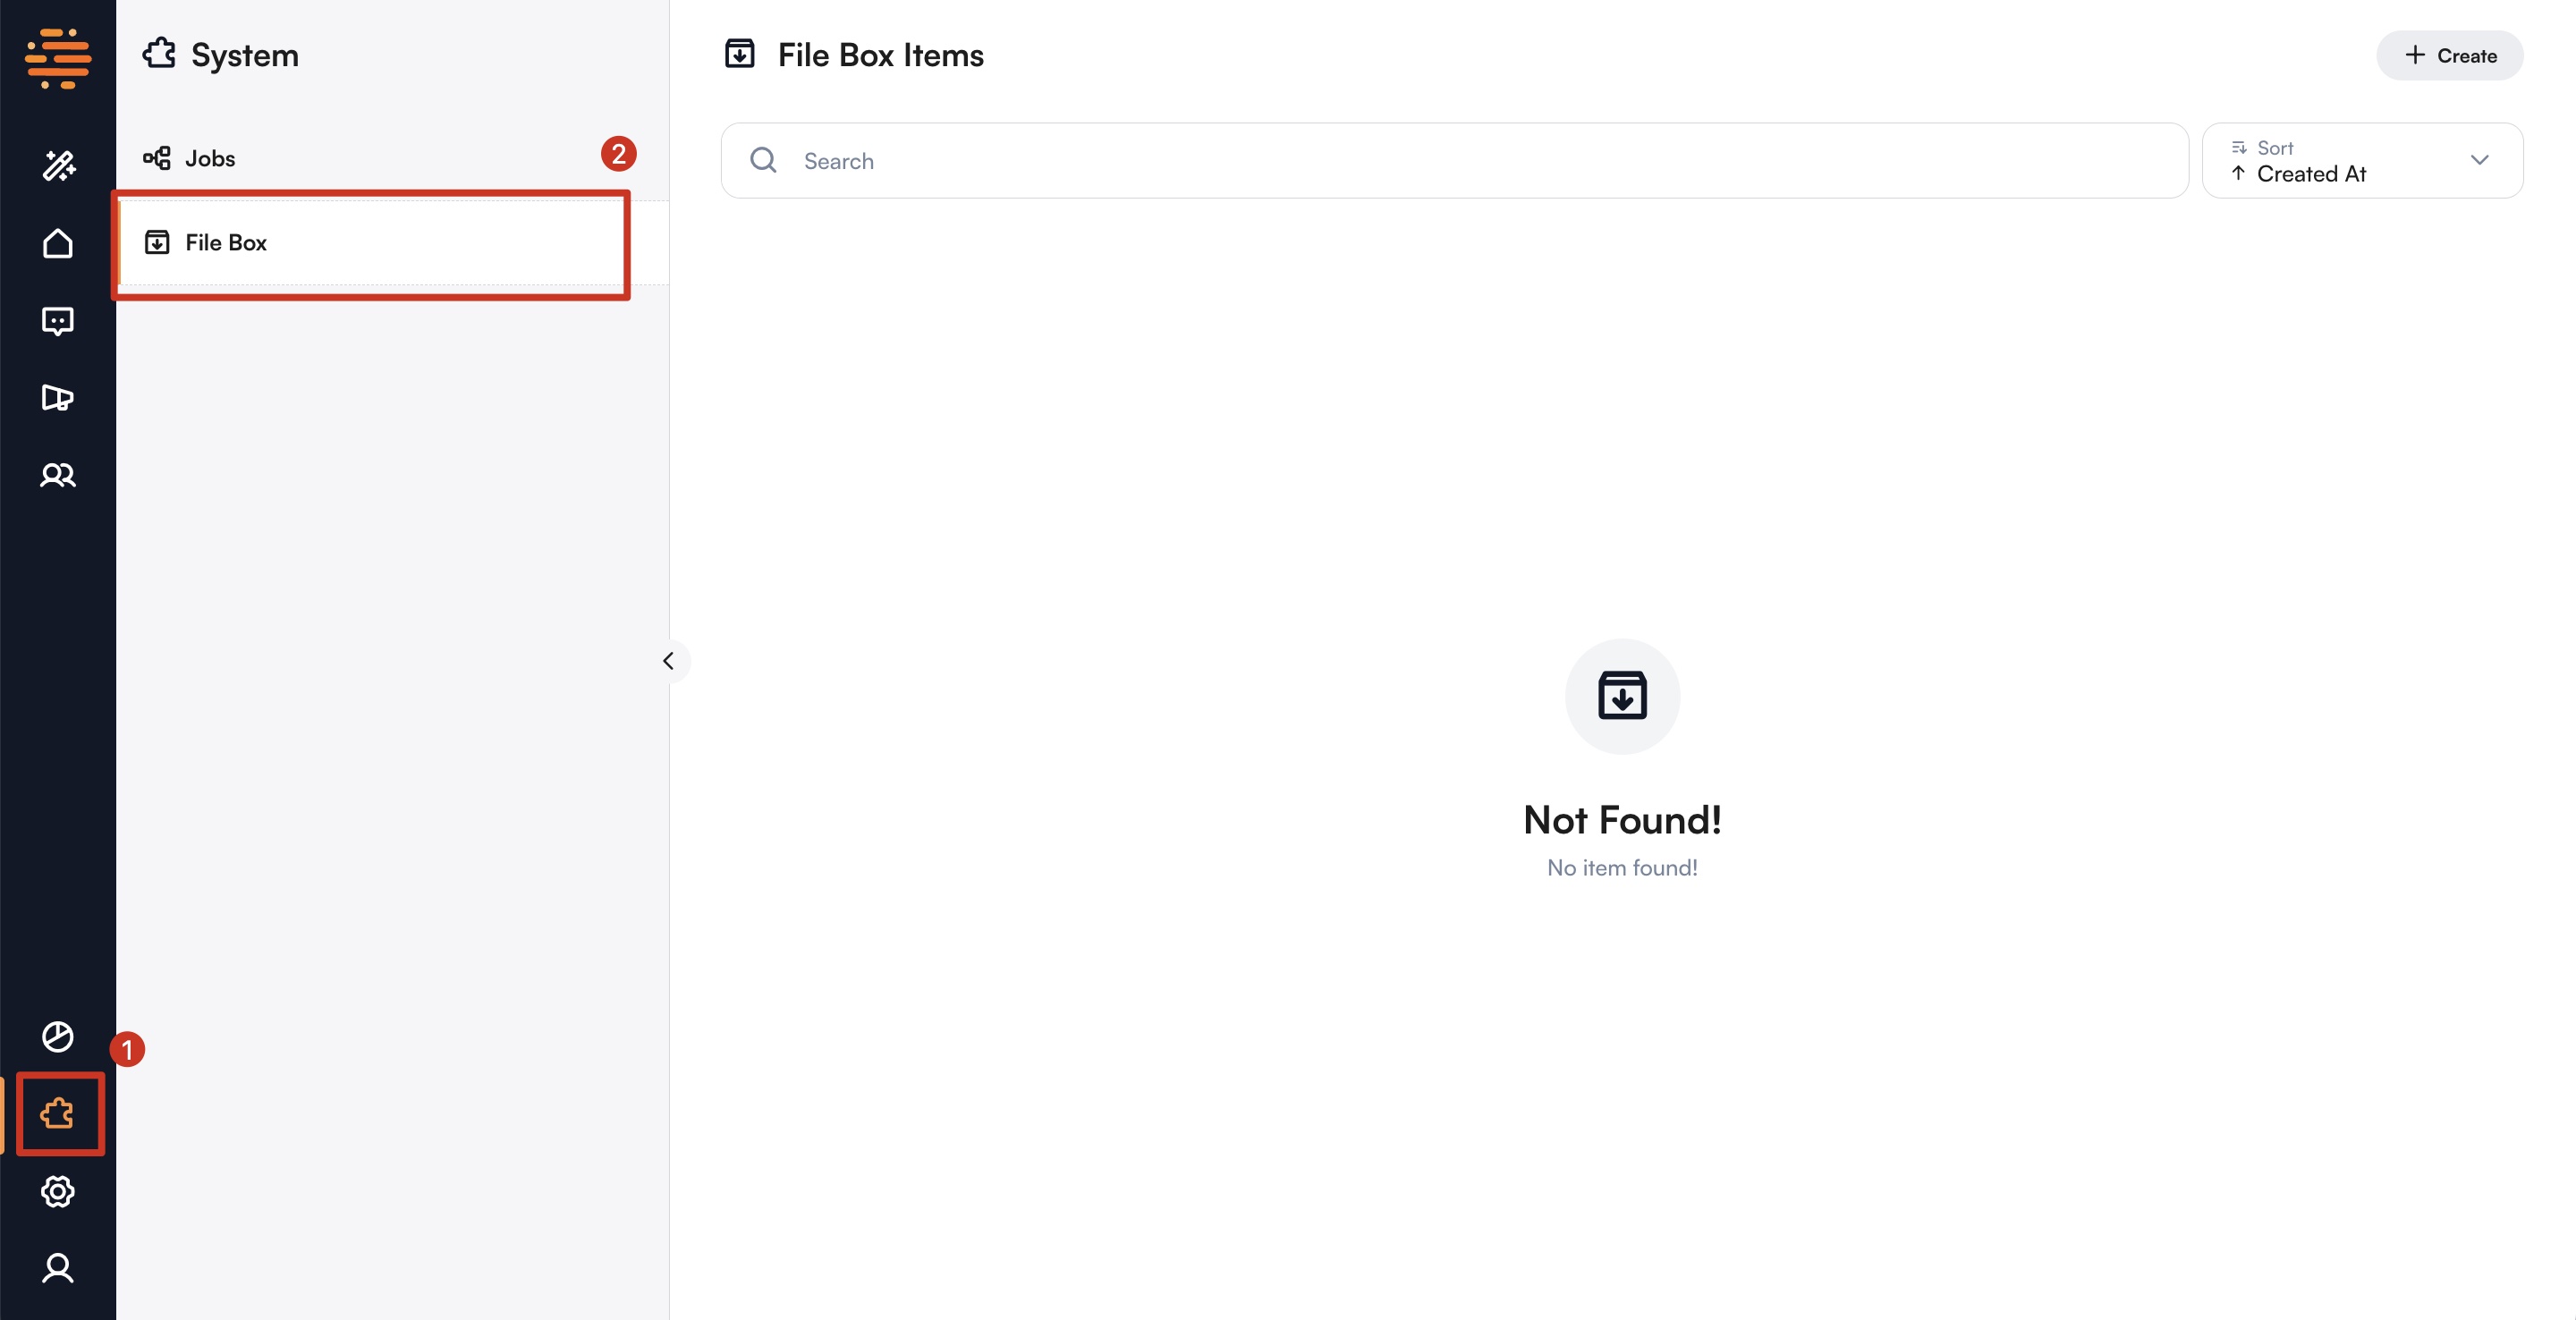The height and width of the screenshot is (1320, 2576).
Task: Open the megaphone campaigns sidebar icon
Action: point(58,398)
